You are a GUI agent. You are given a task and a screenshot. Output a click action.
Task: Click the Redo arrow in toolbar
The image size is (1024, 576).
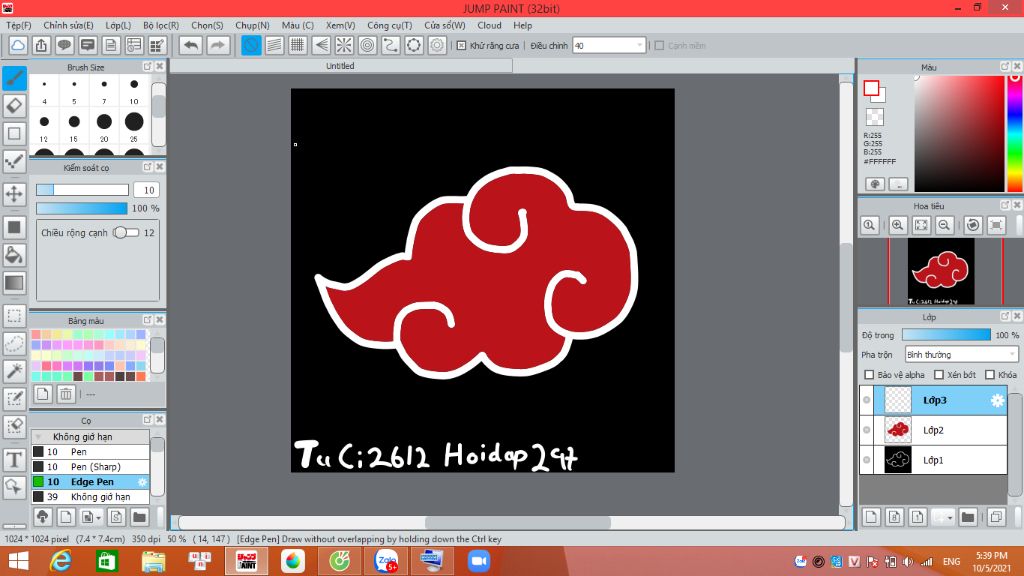[217, 45]
